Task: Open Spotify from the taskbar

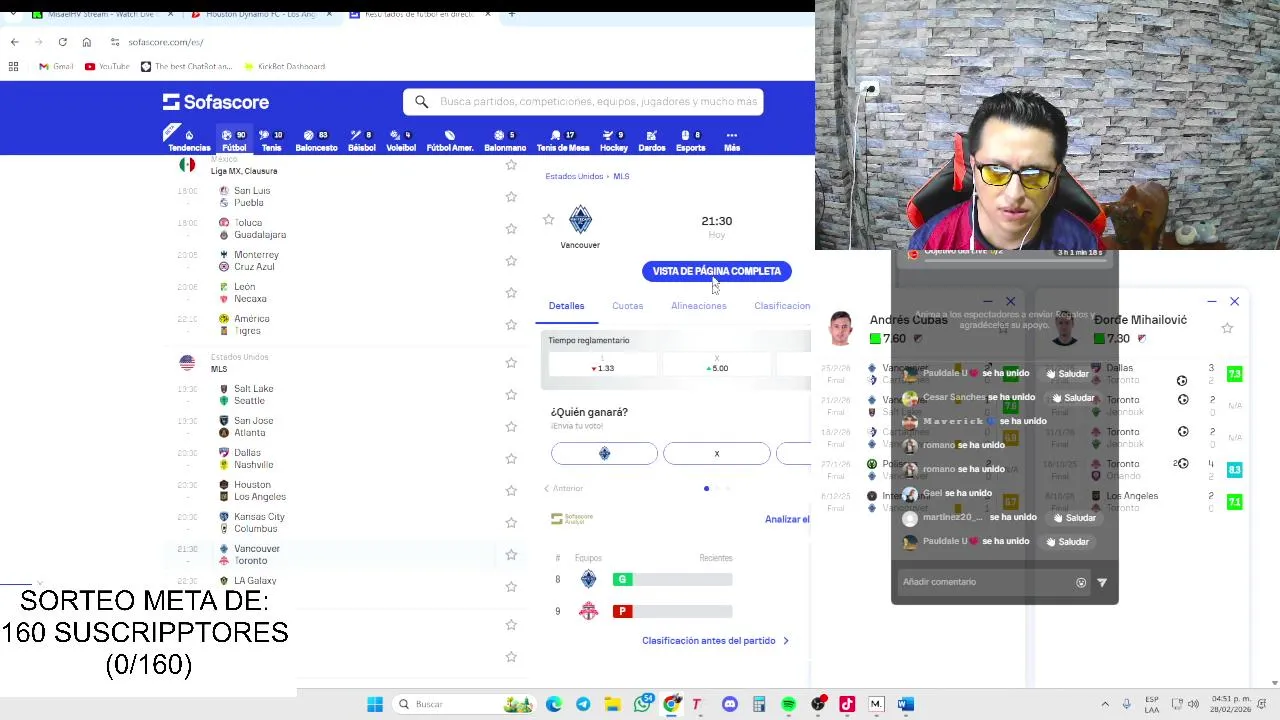Action: click(788, 704)
